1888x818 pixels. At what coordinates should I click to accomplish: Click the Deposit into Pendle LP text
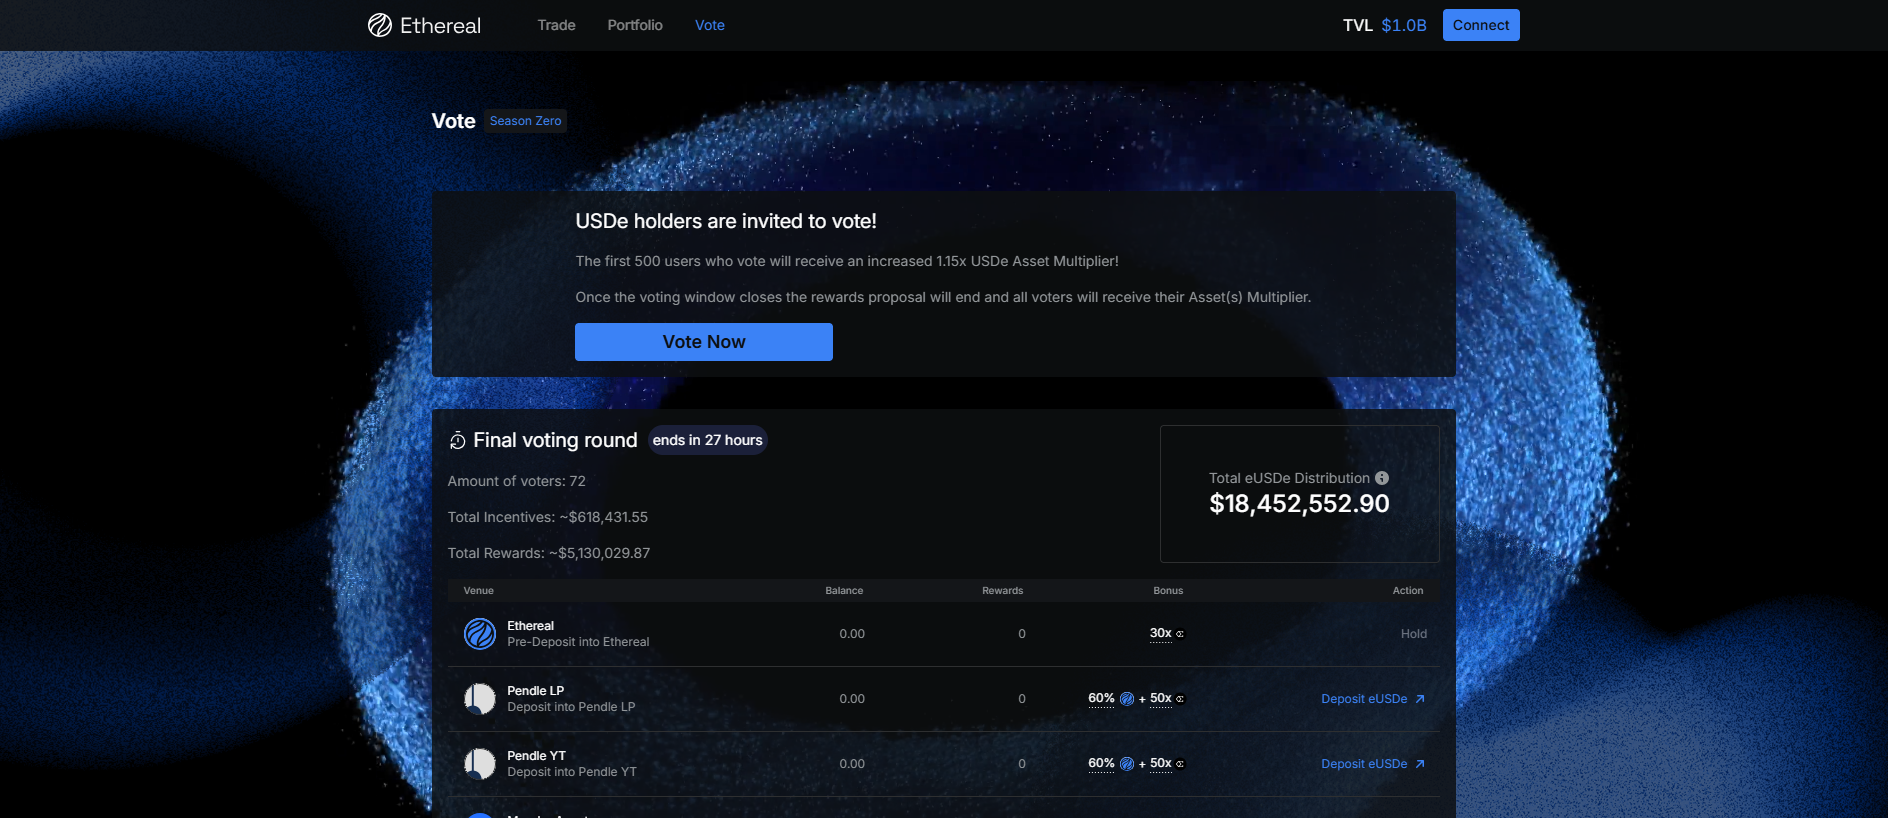[x=571, y=707]
